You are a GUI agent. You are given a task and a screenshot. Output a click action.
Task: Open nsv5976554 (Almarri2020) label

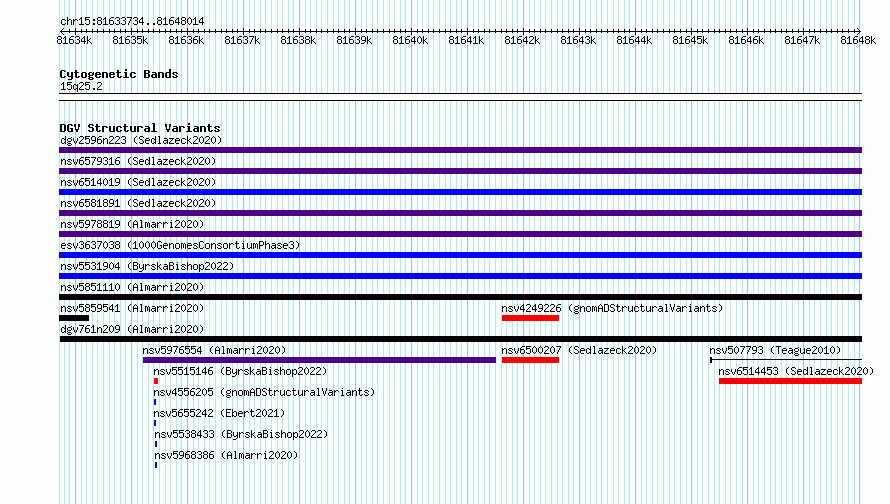point(215,350)
